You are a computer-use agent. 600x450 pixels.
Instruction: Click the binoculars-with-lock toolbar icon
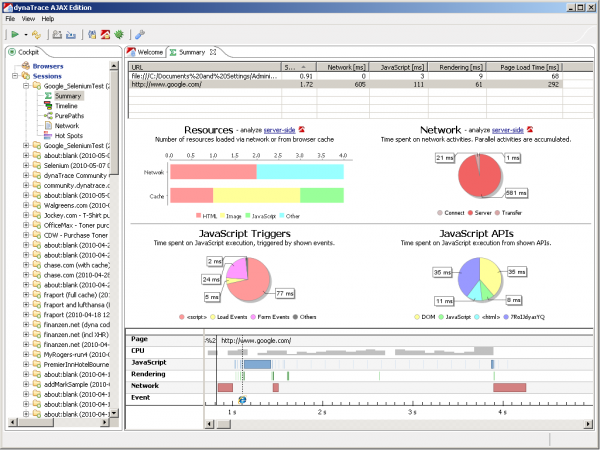[x=92, y=35]
